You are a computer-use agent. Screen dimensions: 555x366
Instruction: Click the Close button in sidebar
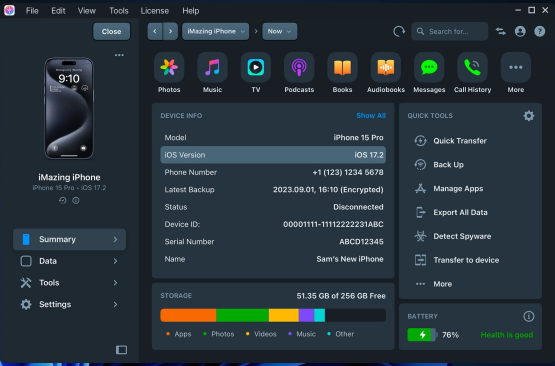click(111, 32)
